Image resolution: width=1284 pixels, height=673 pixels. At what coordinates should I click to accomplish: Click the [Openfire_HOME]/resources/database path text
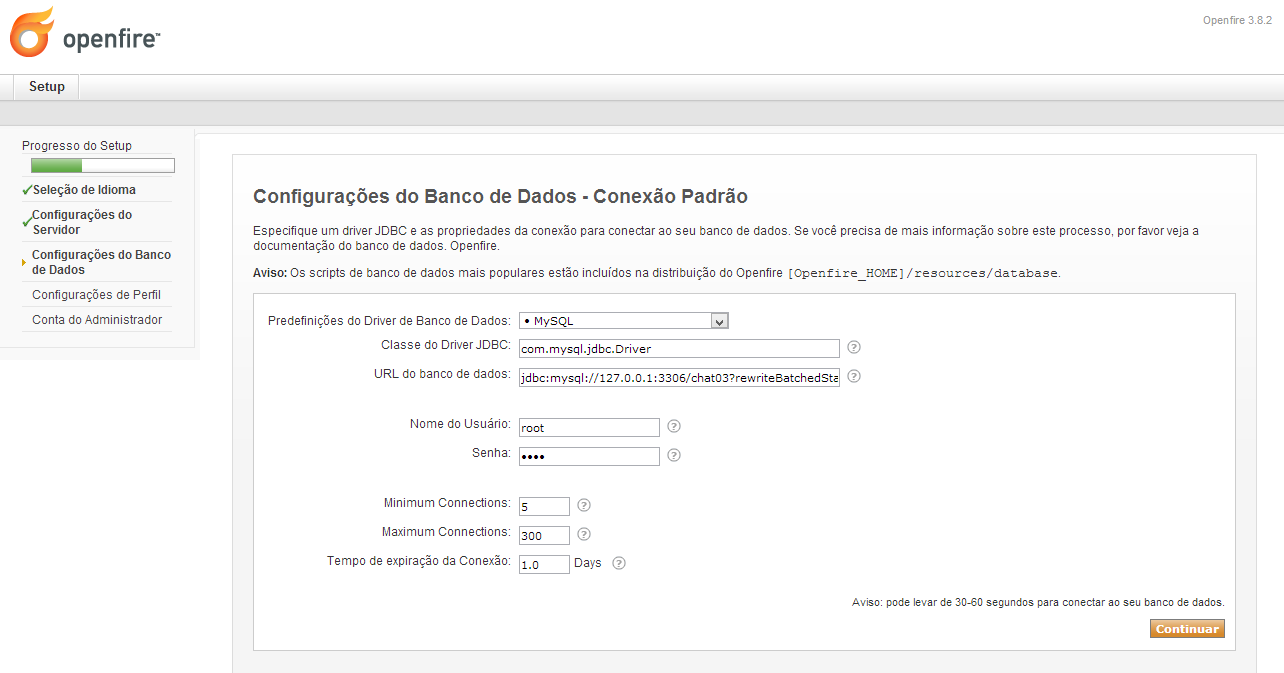click(923, 273)
